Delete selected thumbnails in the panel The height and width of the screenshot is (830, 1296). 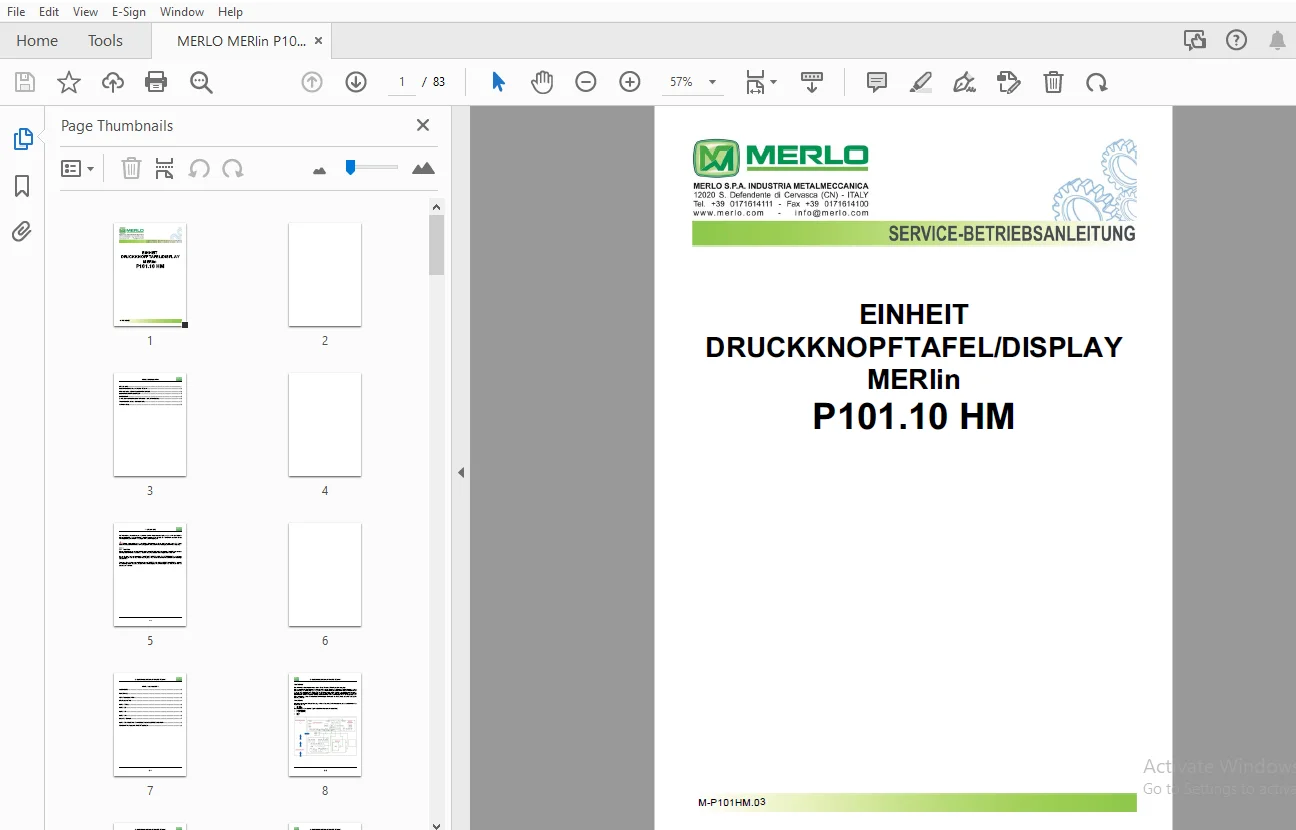pyautogui.click(x=131, y=168)
